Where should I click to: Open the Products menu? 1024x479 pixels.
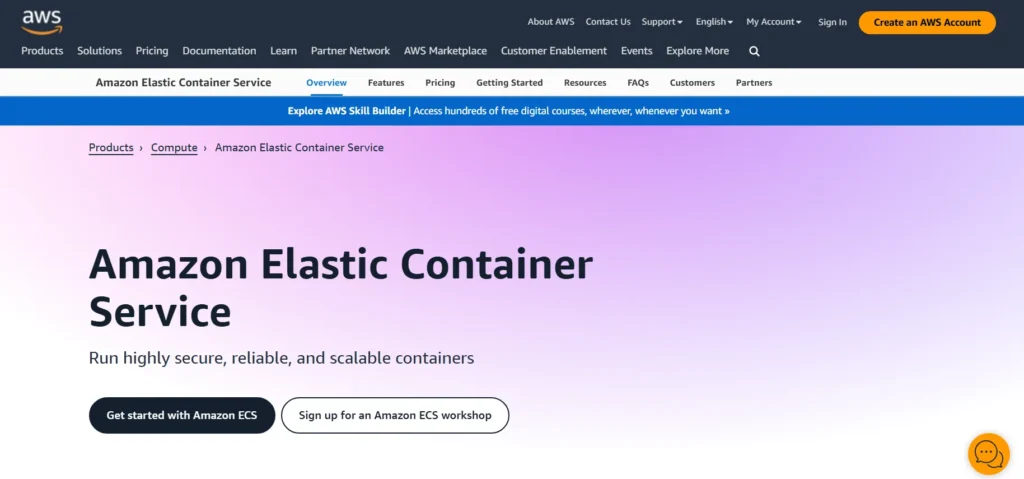point(42,50)
